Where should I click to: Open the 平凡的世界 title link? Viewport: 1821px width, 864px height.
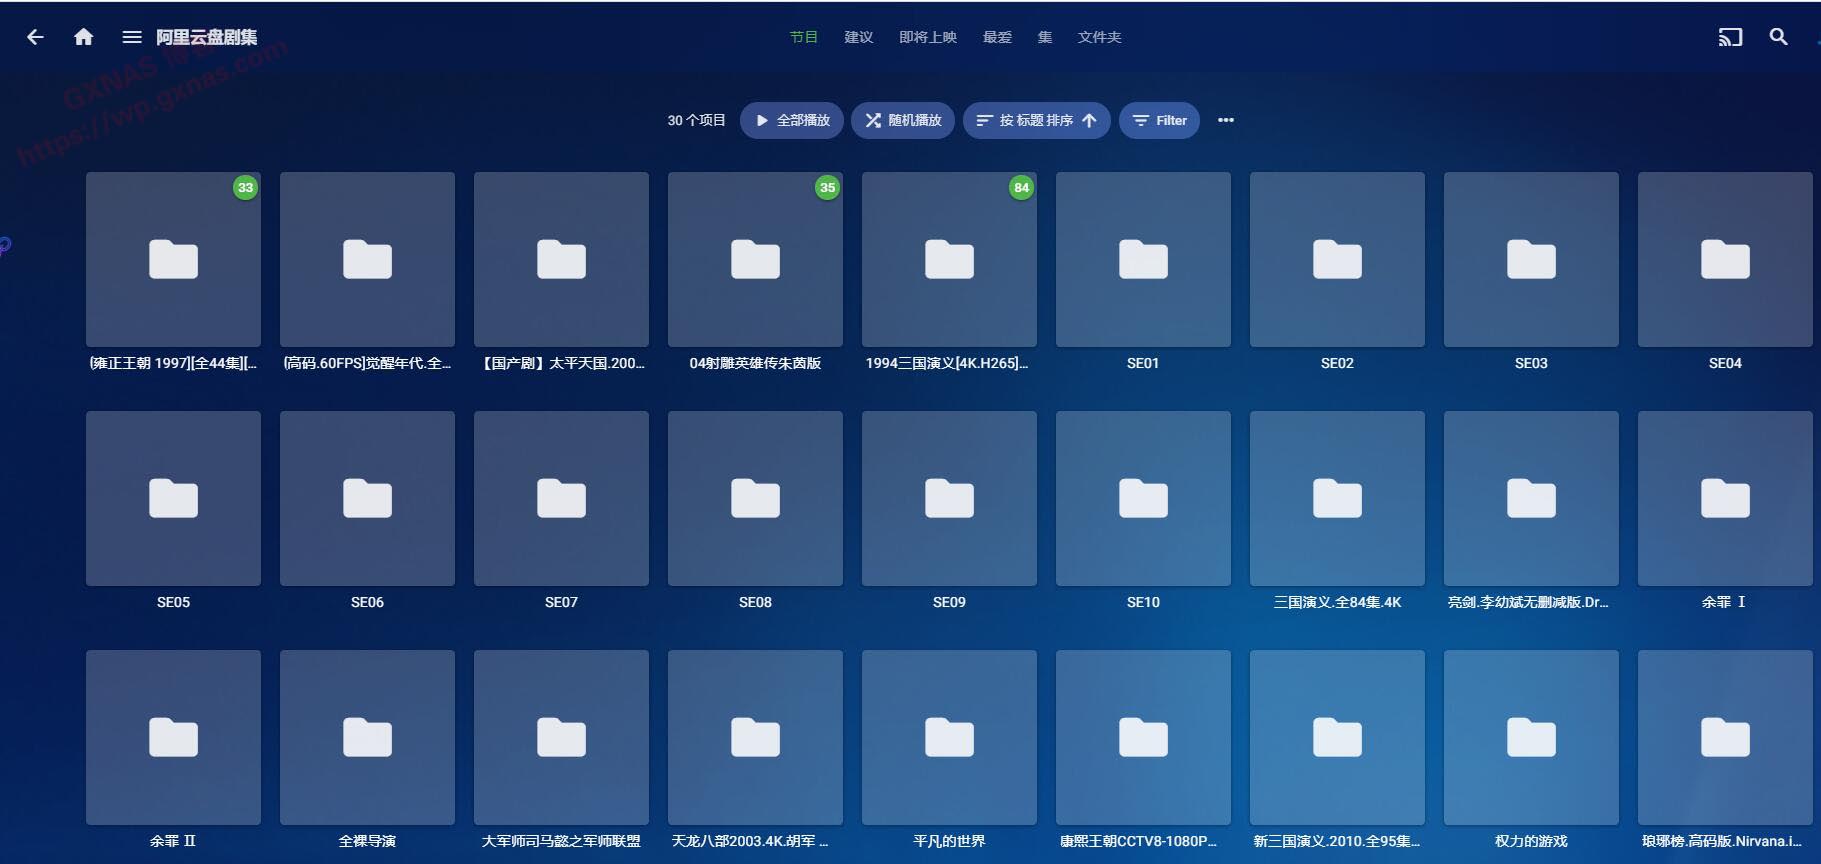pyautogui.click(x=949, y=841)
